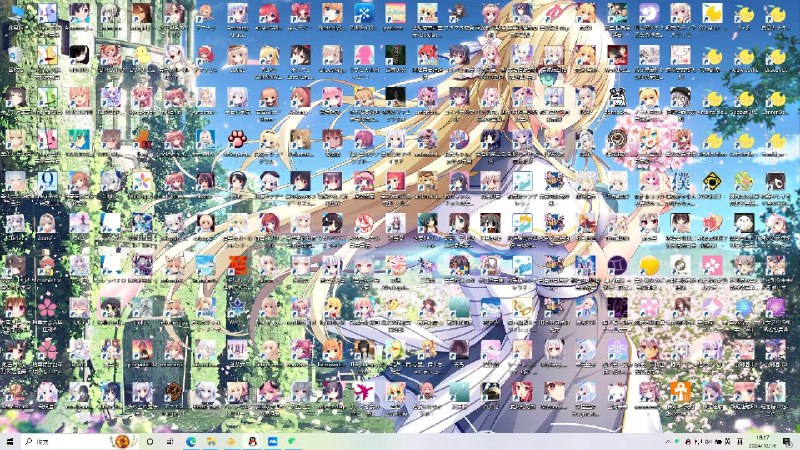Select the purple hexagon shortcut
Viewport: 800px width, 450px height.
(x=775, y=308)
